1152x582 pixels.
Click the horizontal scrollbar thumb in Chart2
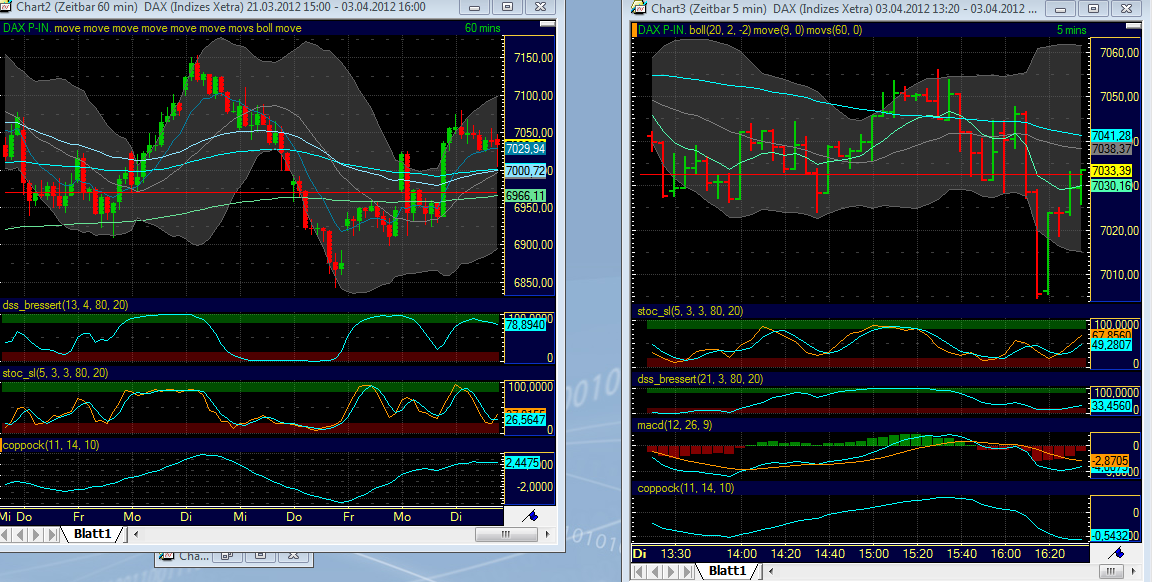(x=505, y=534)
